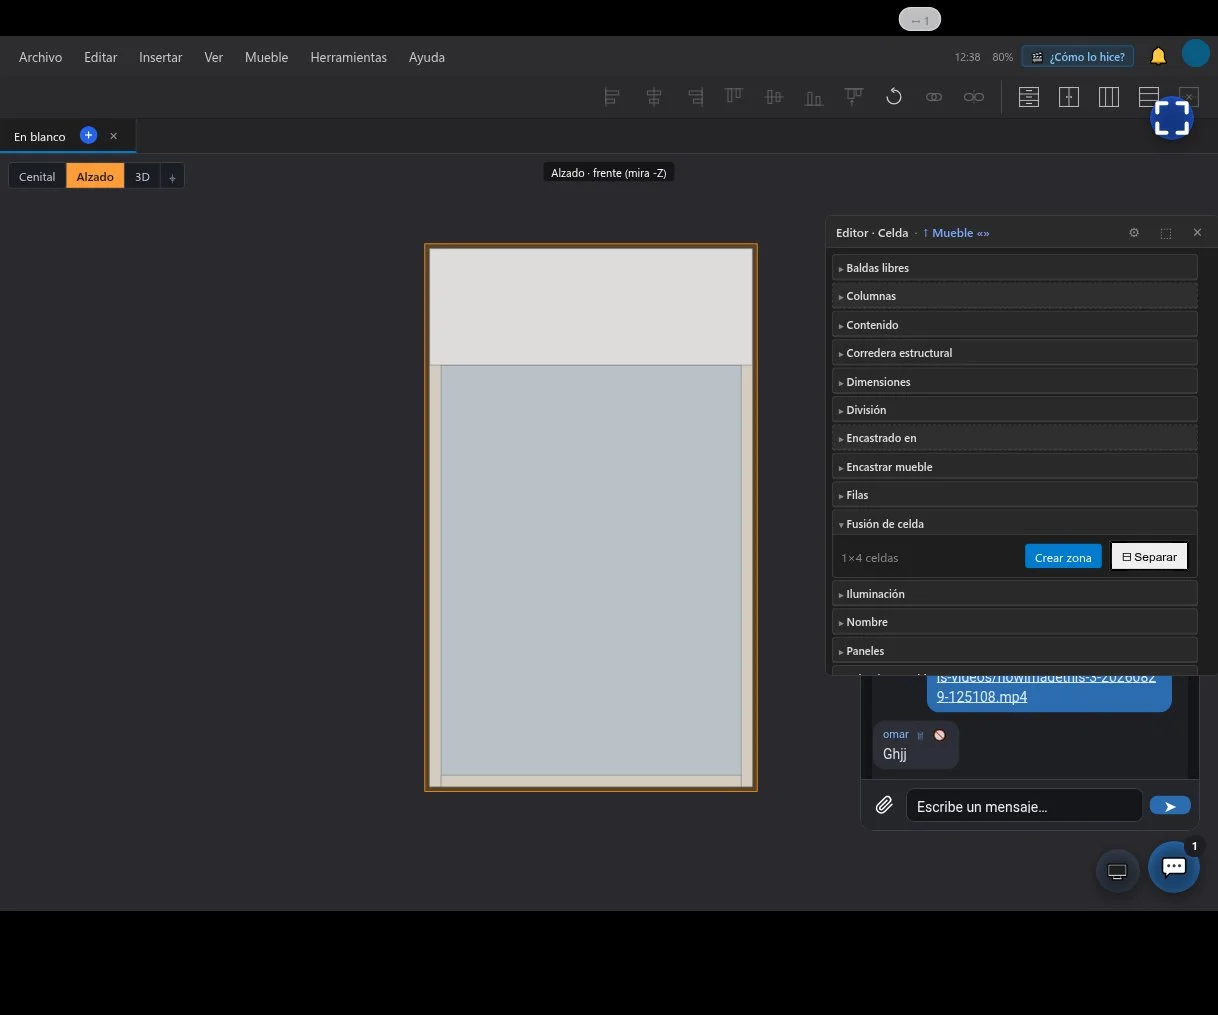Click the Separar button

1149,557
